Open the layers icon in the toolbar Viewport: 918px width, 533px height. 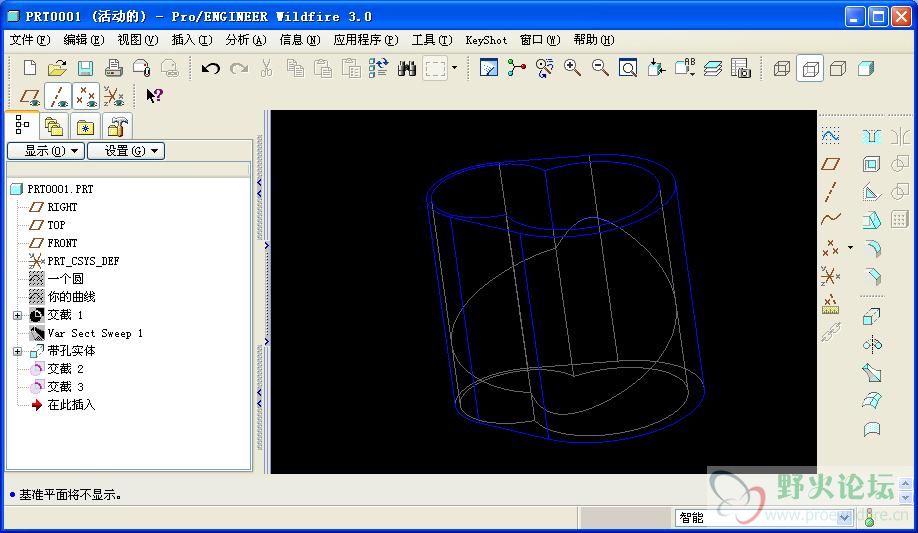(713, 68)
